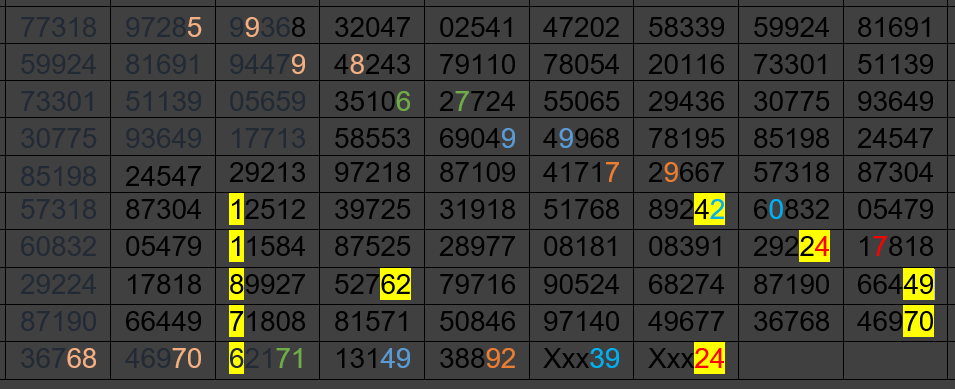The height and width of the screenshot is (389, 955).
Task: Select the 29213 cell
Action: click(268, 174)
